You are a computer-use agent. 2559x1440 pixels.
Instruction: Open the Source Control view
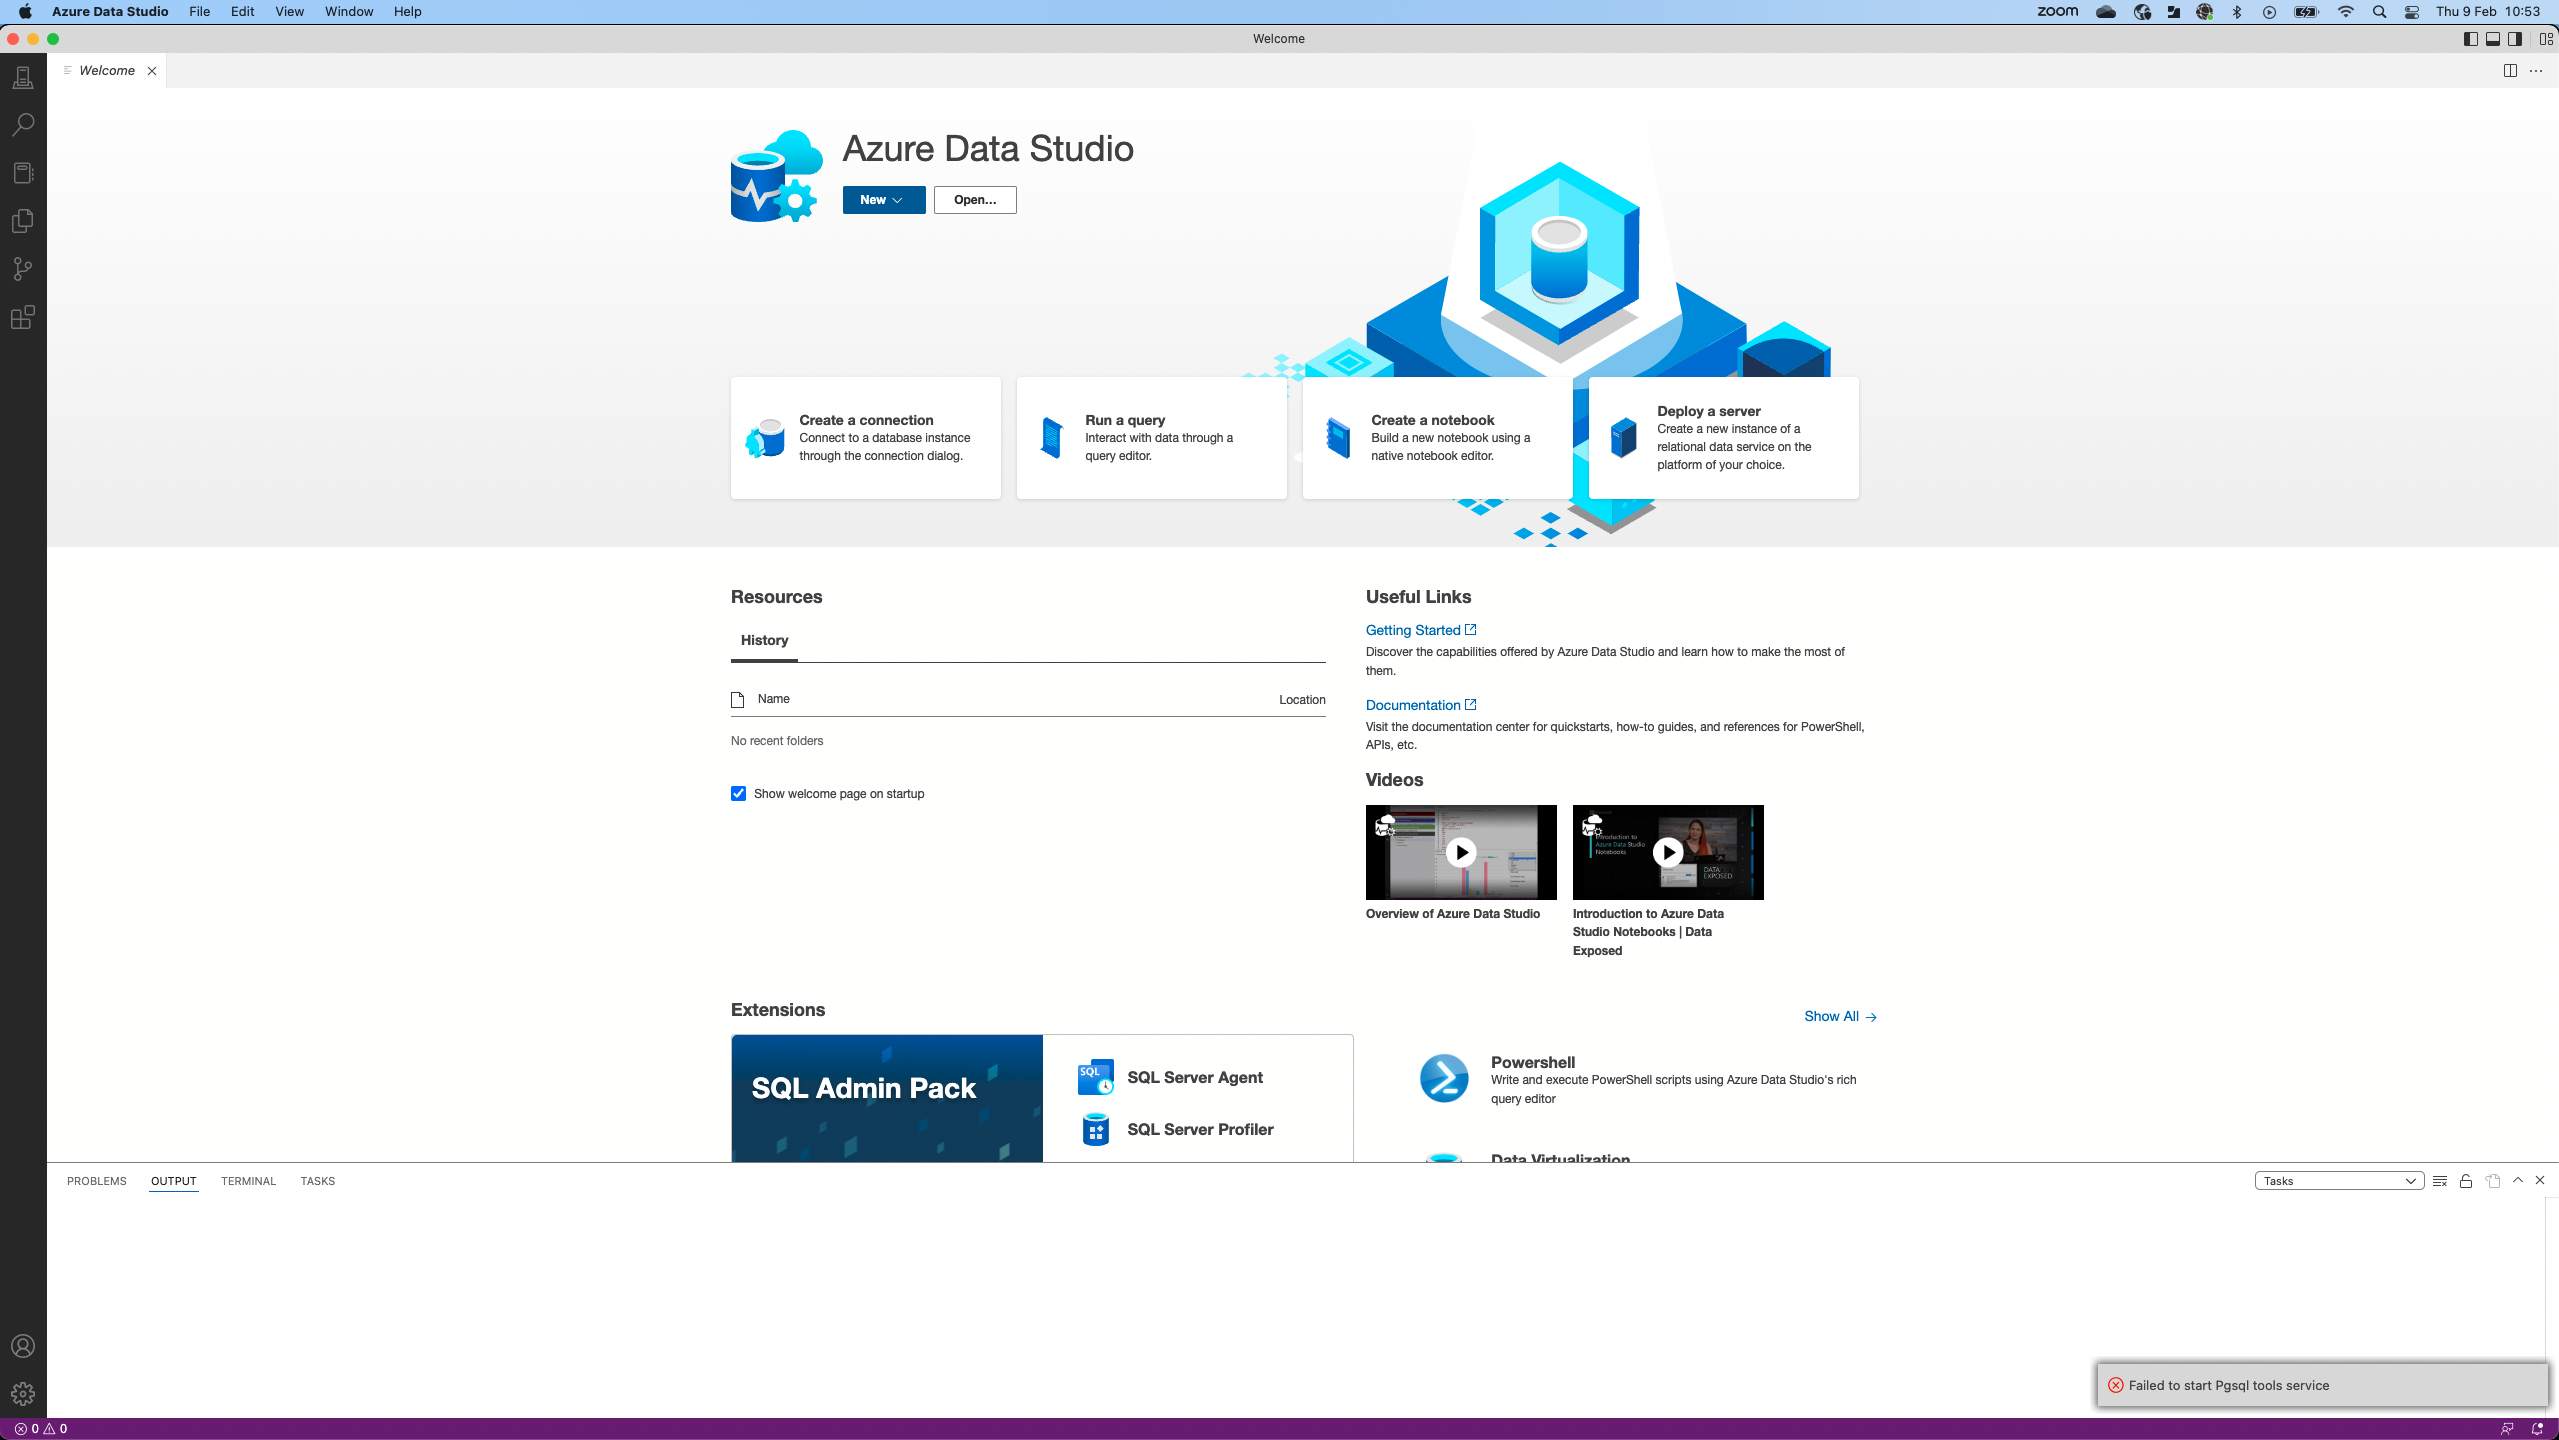coord(23,269)
